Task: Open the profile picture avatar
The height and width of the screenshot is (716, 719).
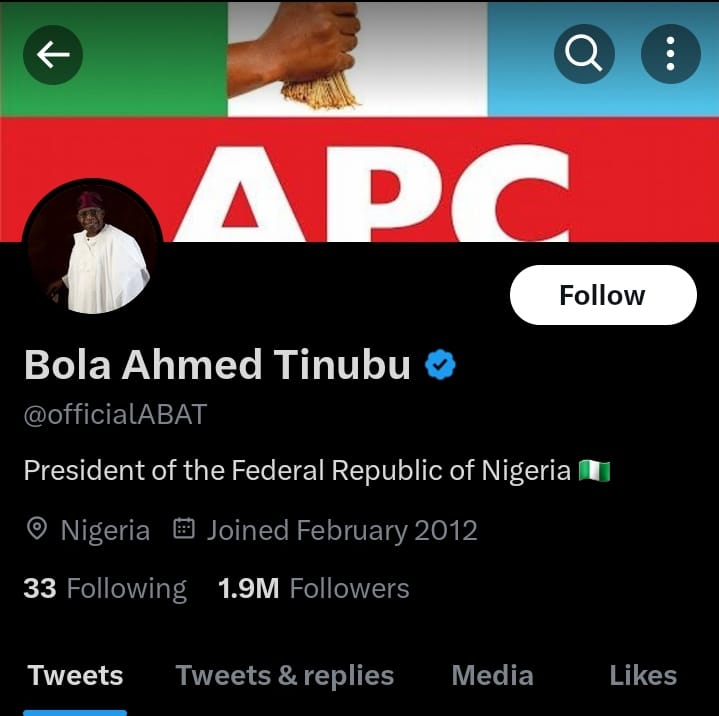Action: click(92, 249)
